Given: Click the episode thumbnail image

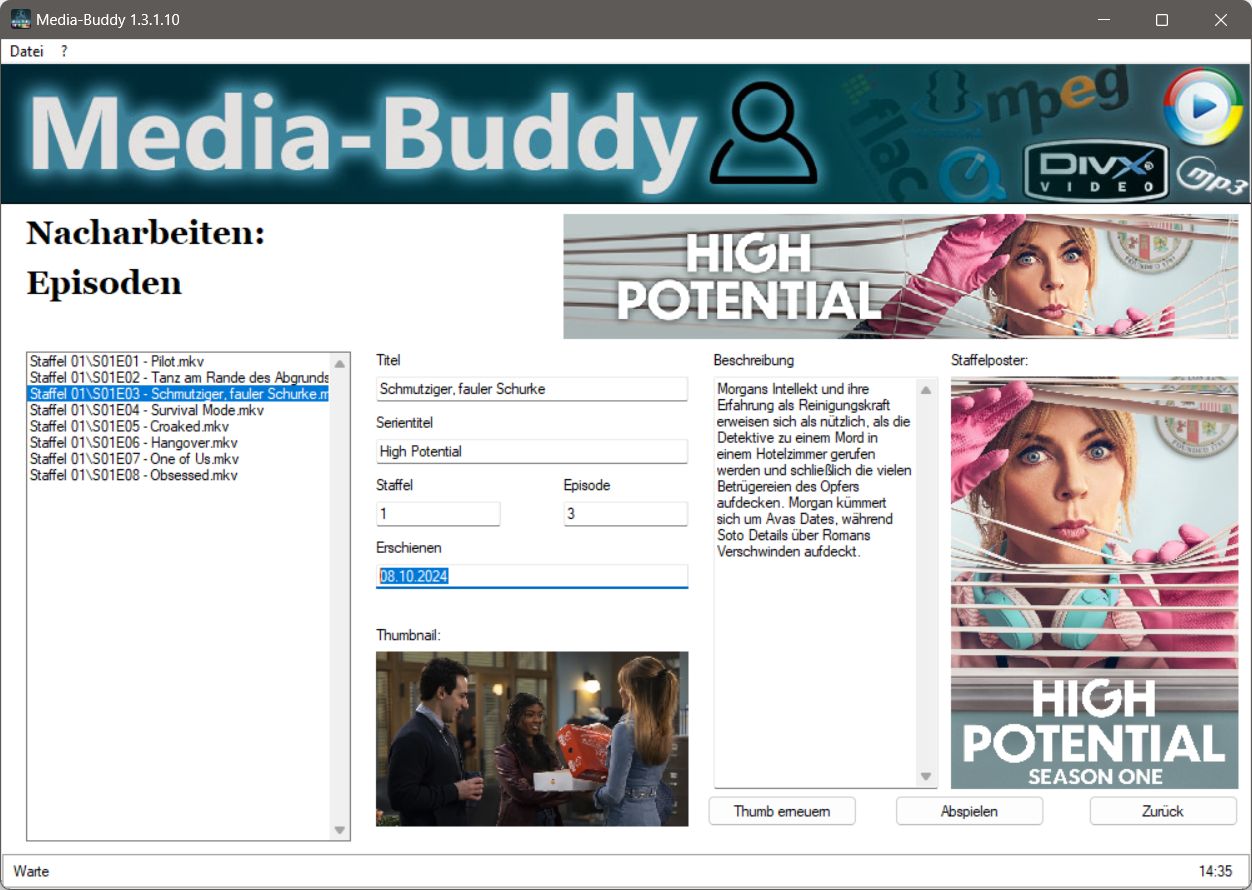Looking at the screenshot, I should click(532, 739).
